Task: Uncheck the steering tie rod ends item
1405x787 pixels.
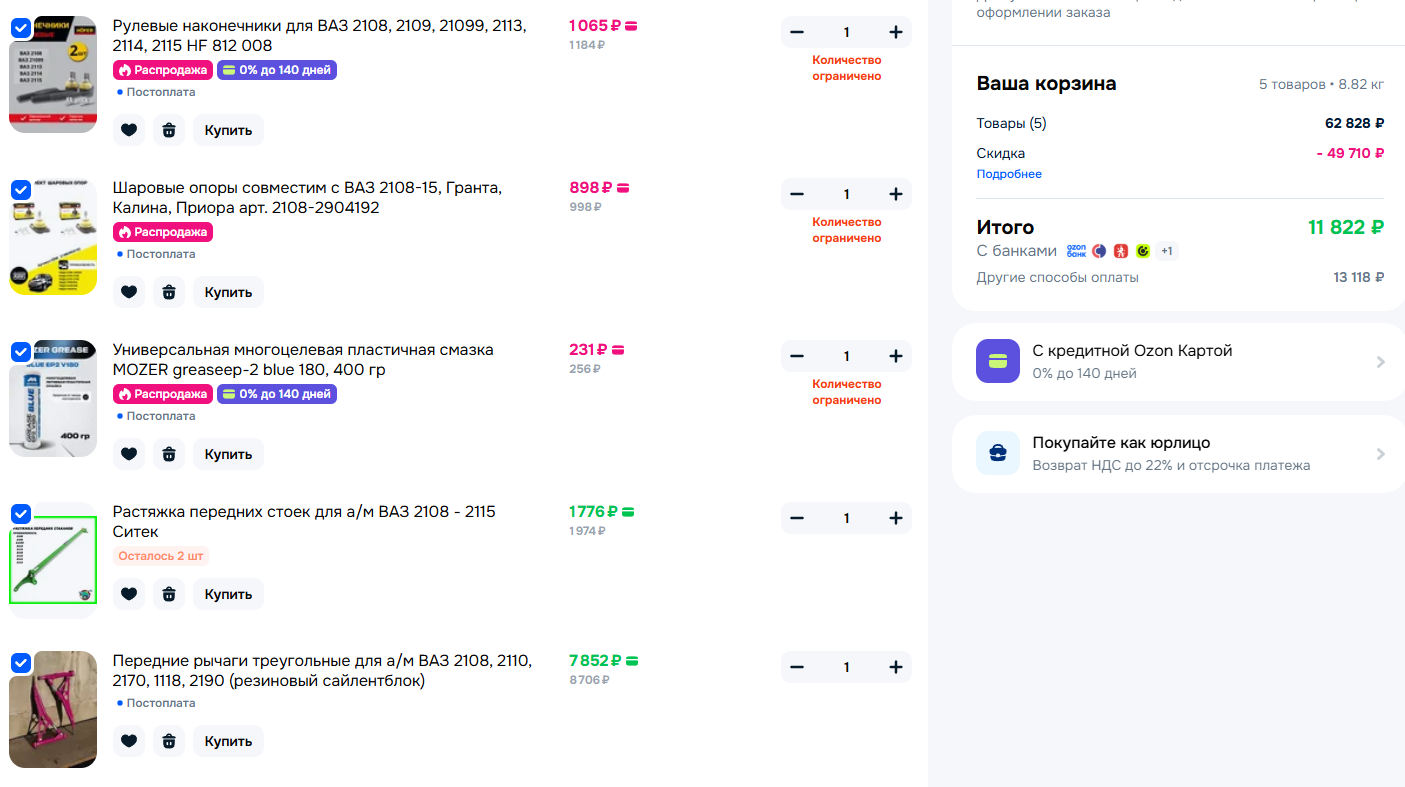Action: point(21,28)
